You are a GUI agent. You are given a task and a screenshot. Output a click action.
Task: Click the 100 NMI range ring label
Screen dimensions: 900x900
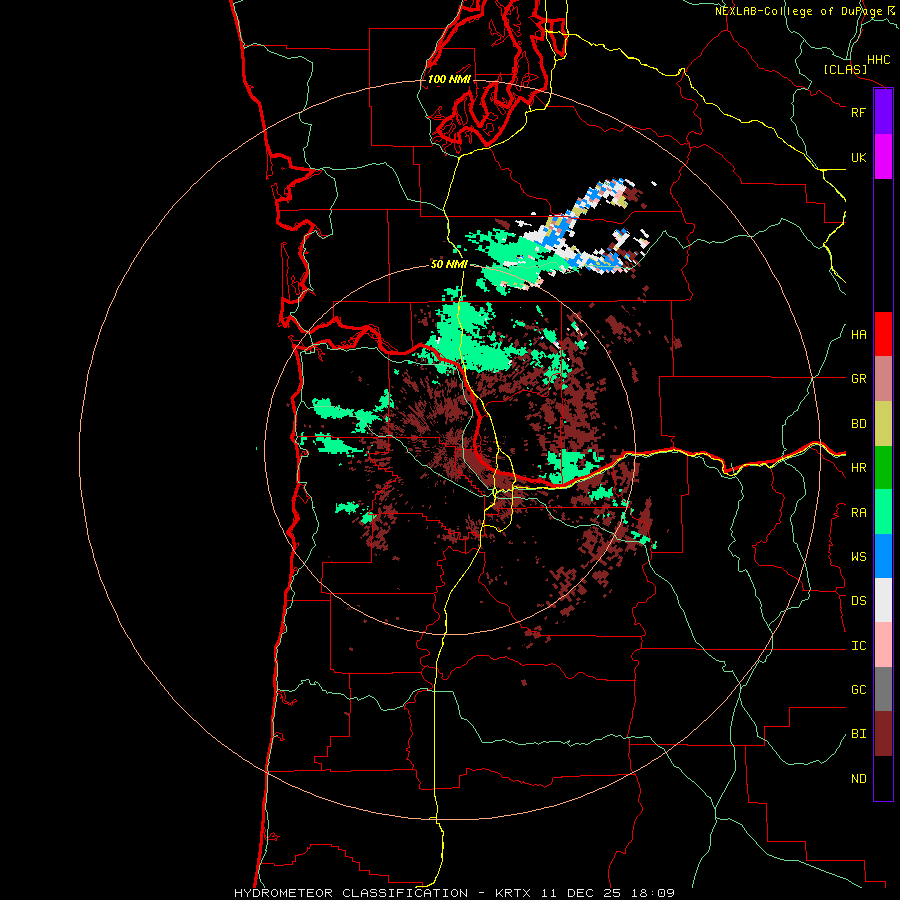coord(449,79)
